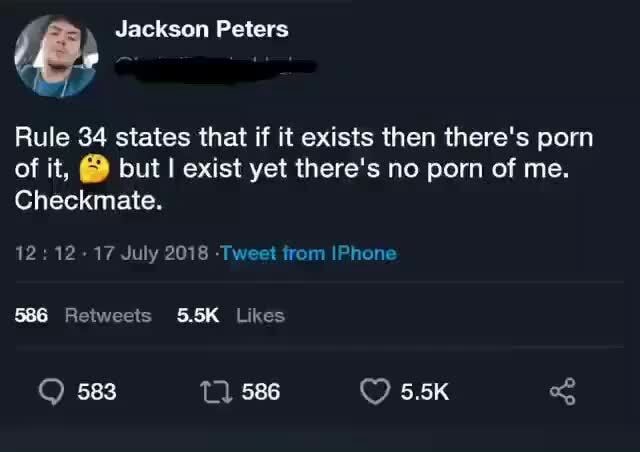Click the 5.5K count next to heart
Viewport: 640px width, 452px height.
click(x=425, y=392)
